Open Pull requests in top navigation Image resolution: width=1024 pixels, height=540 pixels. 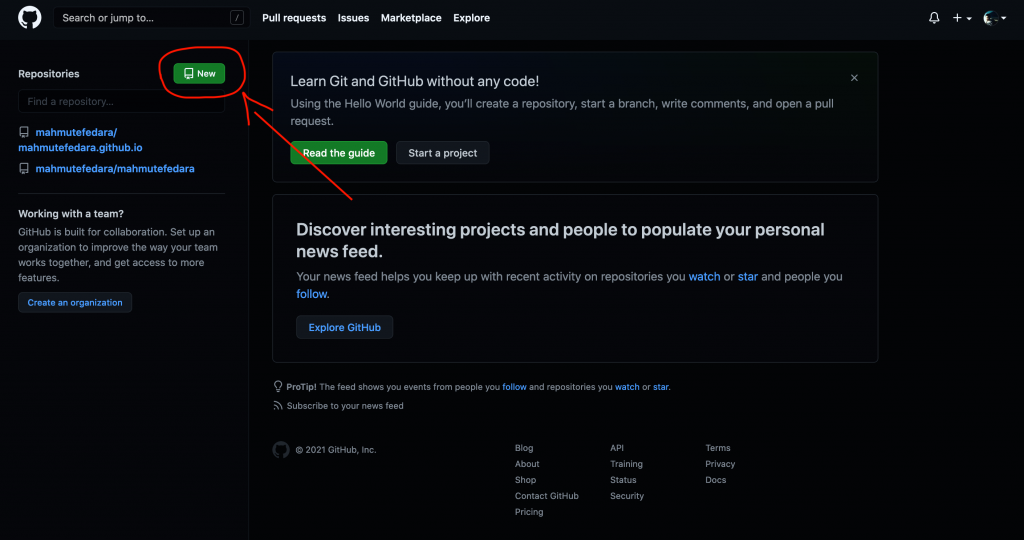coord(294,18)
